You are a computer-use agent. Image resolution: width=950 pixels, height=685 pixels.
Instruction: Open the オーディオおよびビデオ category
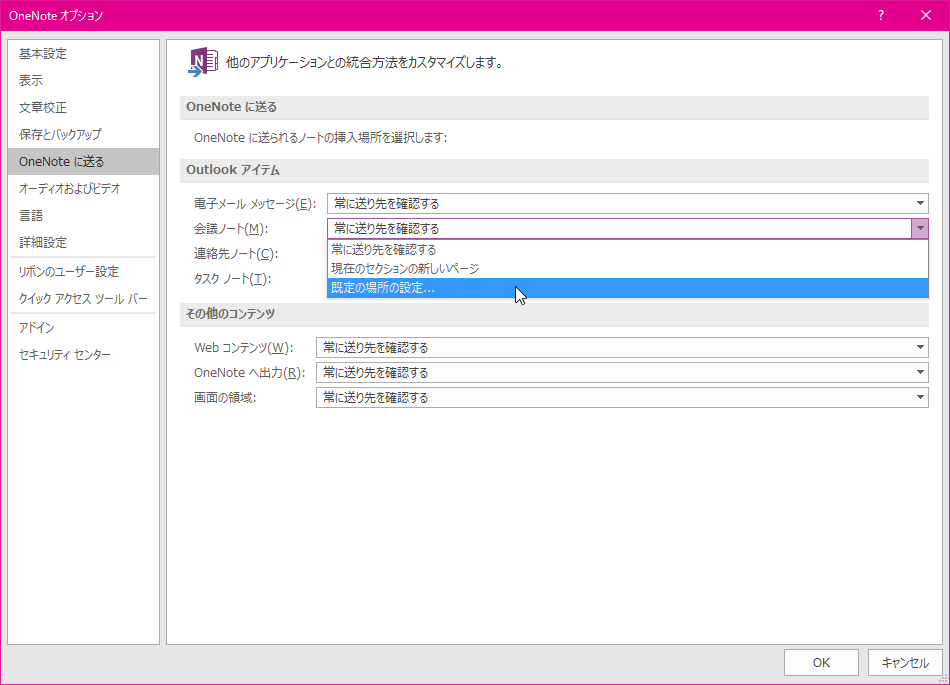[83, 188]
